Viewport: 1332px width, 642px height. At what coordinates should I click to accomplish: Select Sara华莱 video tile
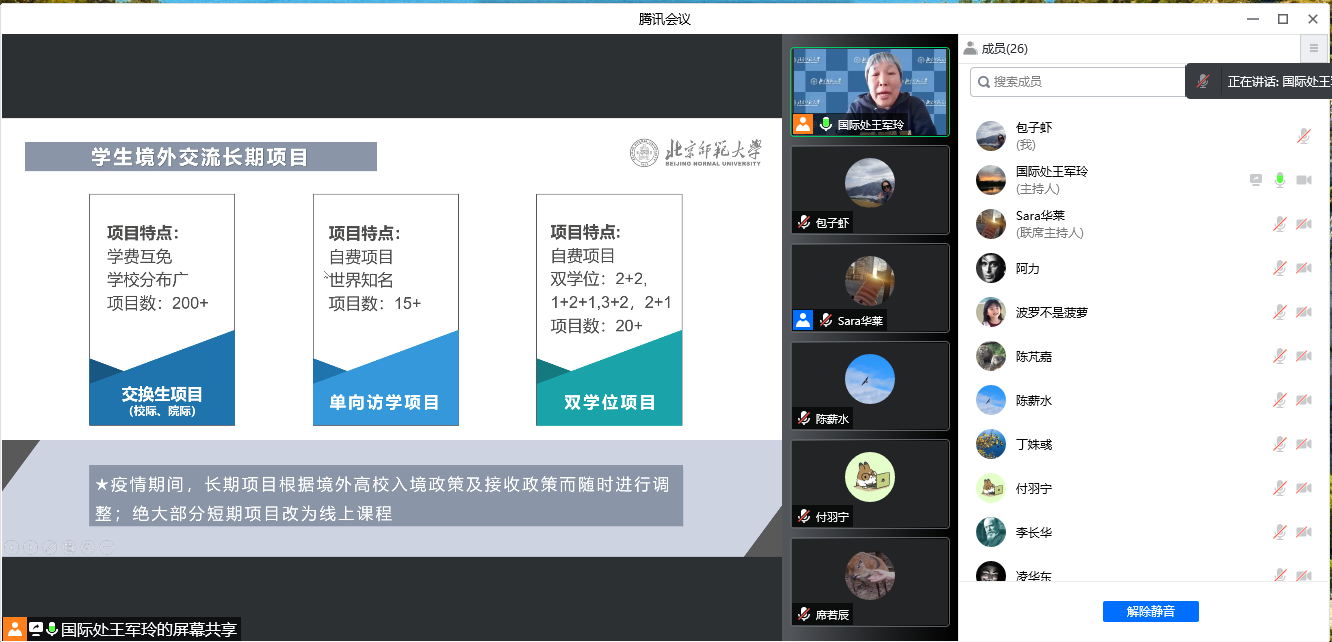[x=869, y=287]
